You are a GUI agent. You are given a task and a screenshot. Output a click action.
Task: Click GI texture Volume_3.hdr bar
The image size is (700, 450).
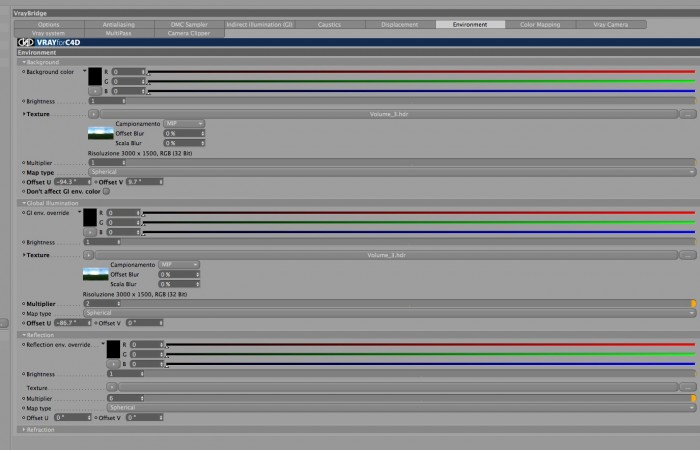(386, 255)
